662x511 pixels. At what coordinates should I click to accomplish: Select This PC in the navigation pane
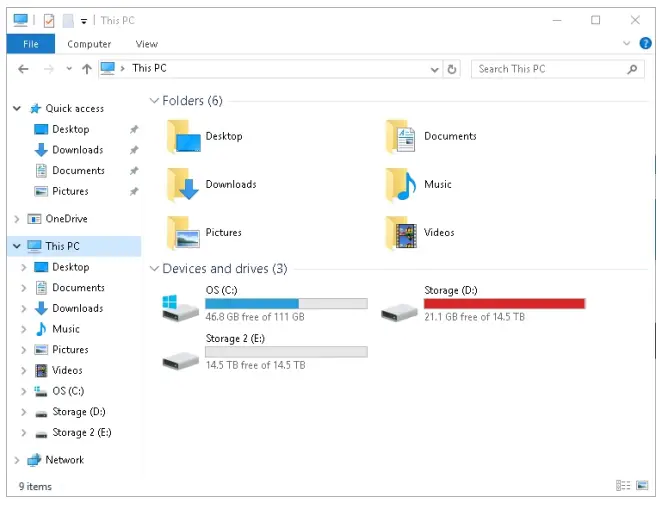point(62,246)
